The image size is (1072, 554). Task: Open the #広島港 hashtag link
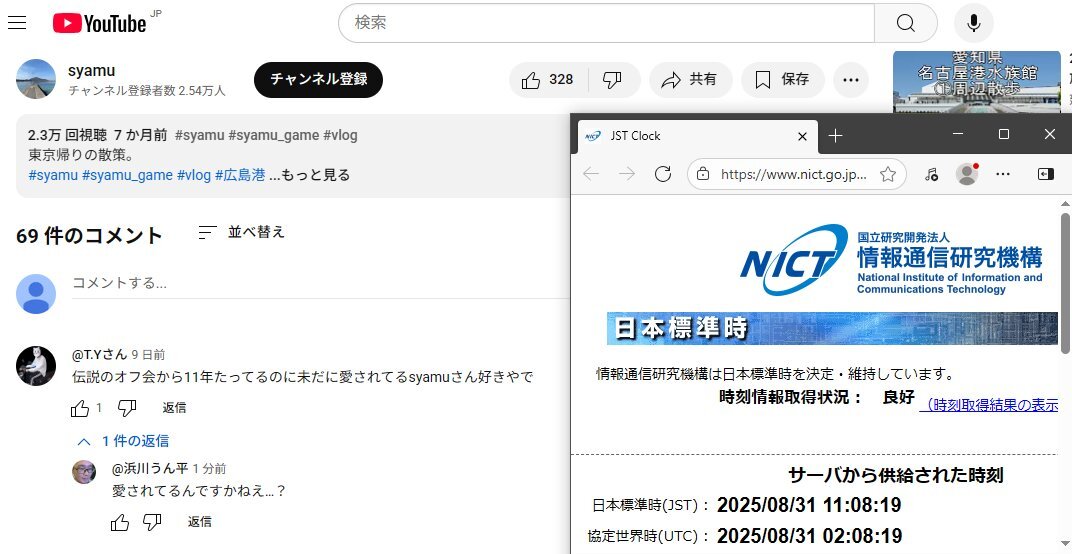240,175
